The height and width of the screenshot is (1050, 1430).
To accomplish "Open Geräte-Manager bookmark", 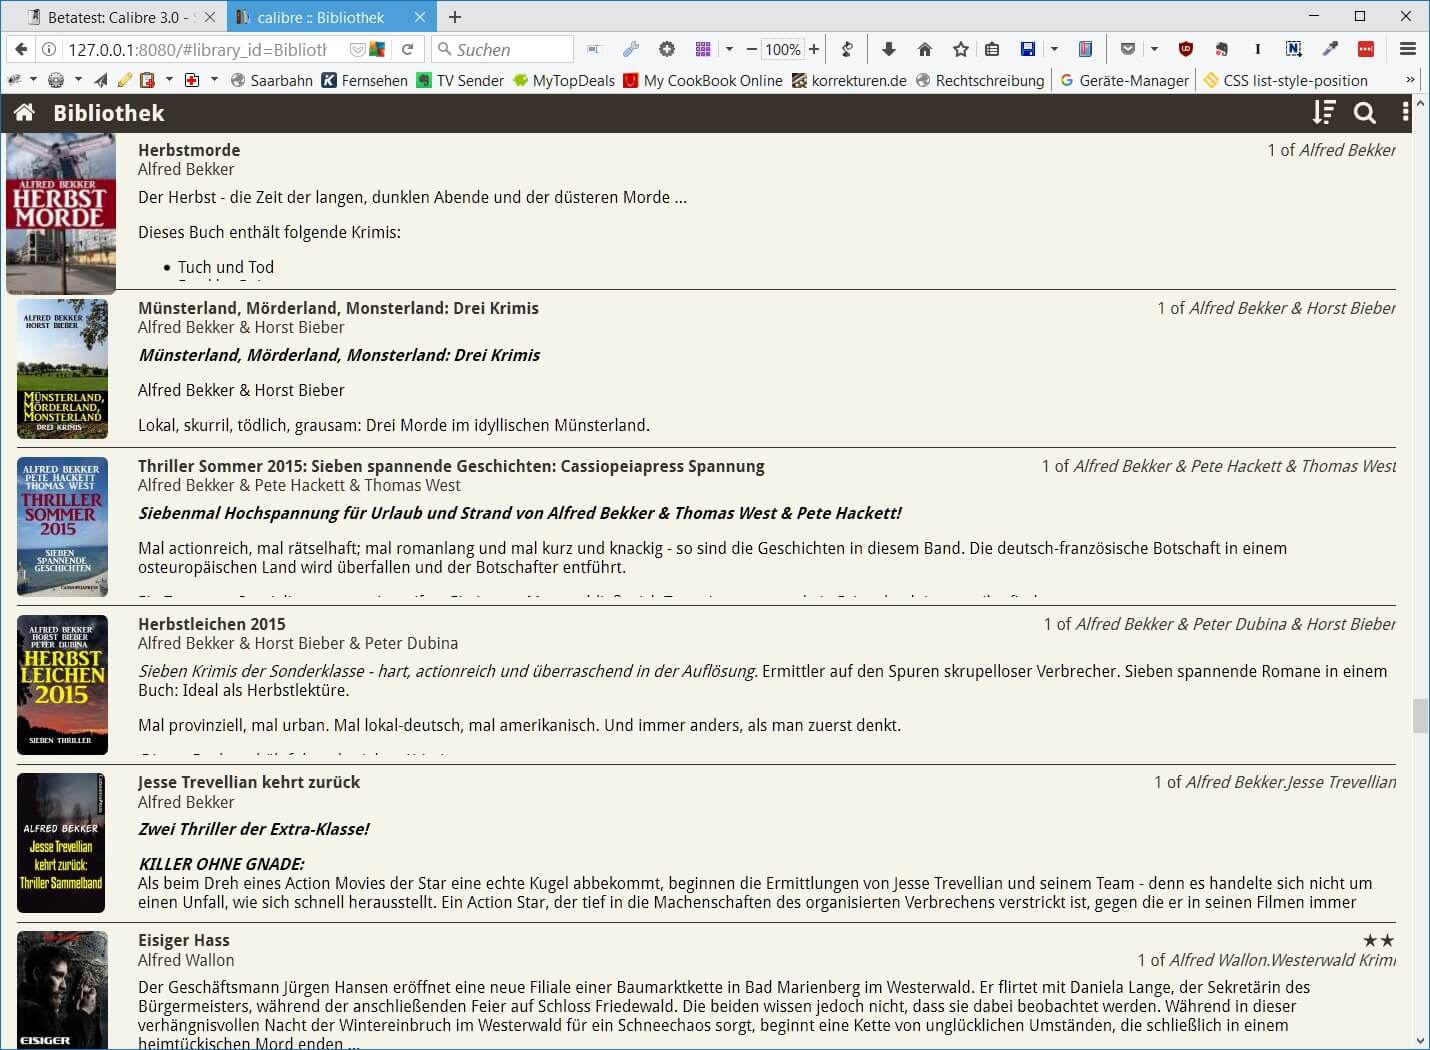I will coord(1125,80).
